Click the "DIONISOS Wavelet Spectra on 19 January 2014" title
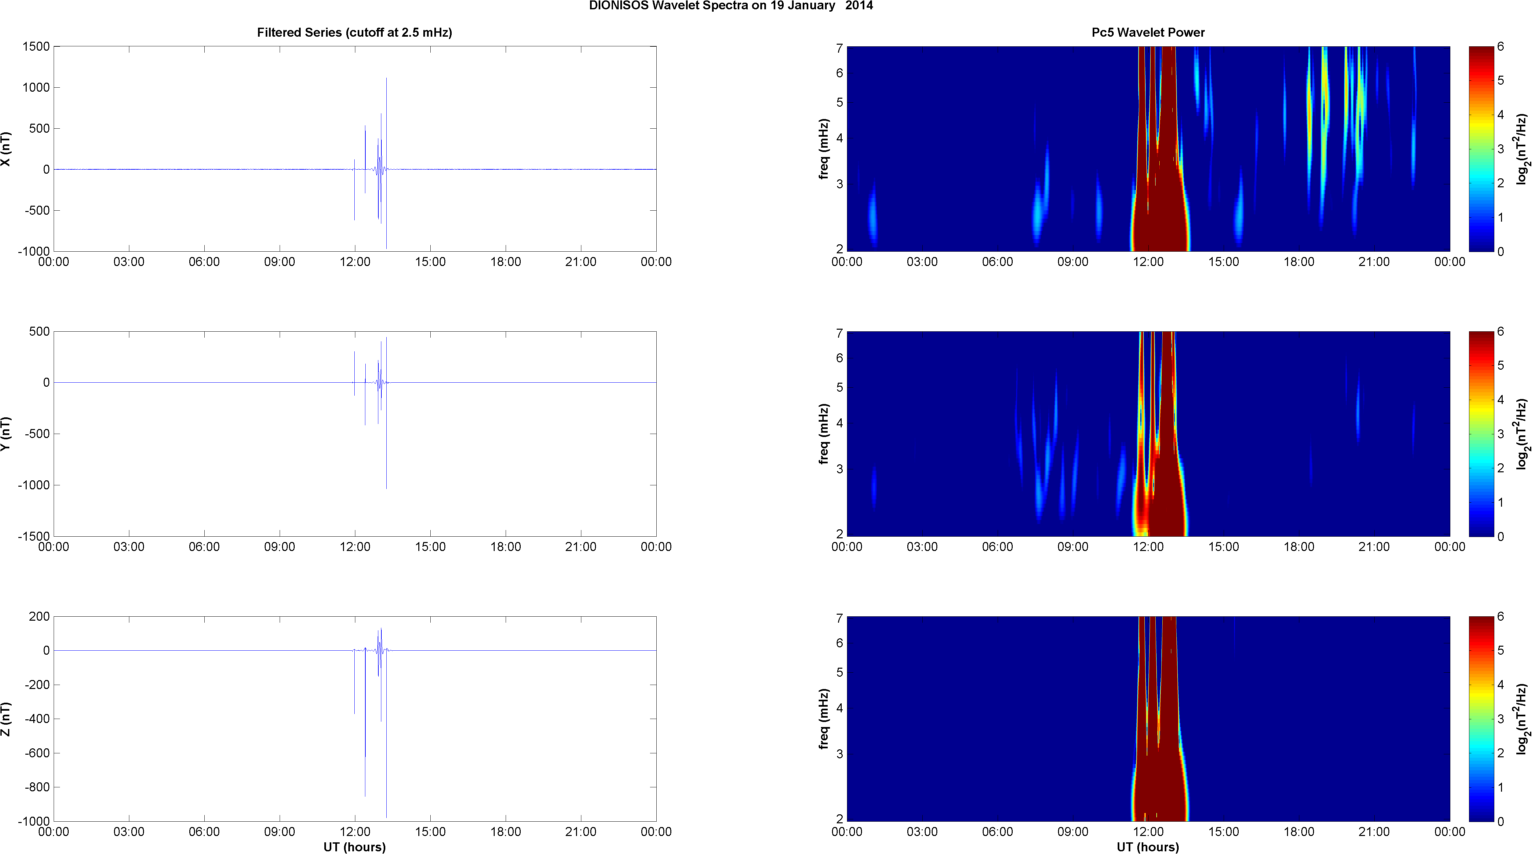1532x854 pixels. 731,6
